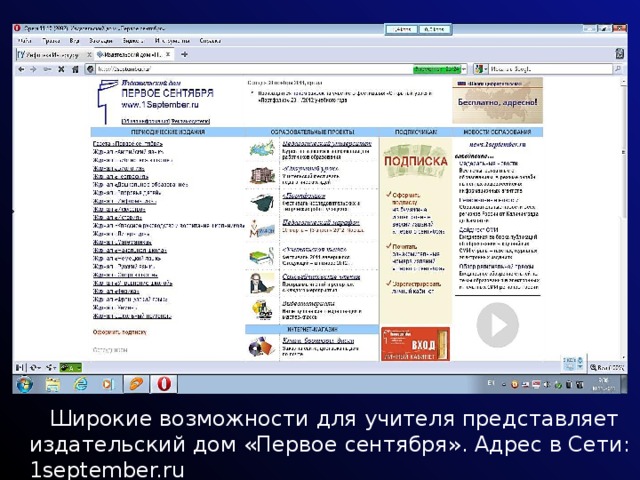Go back using the browser back arrow
Viewport: 640px width, 480px height.
(x=21, y=69)
